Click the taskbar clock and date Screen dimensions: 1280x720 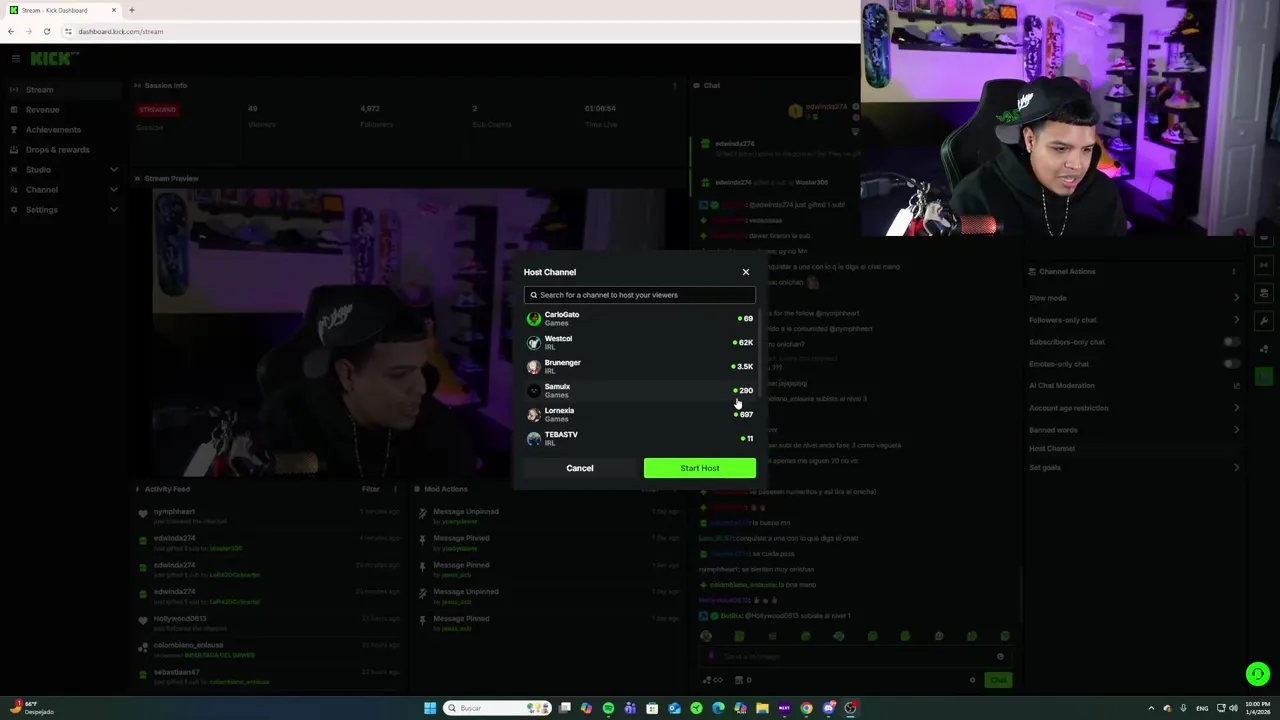[1257, 708]
